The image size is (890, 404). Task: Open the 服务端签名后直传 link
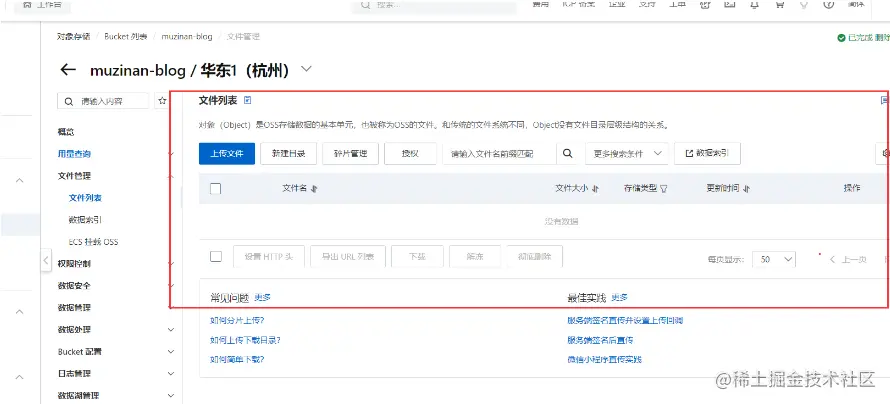pos(601,340)
